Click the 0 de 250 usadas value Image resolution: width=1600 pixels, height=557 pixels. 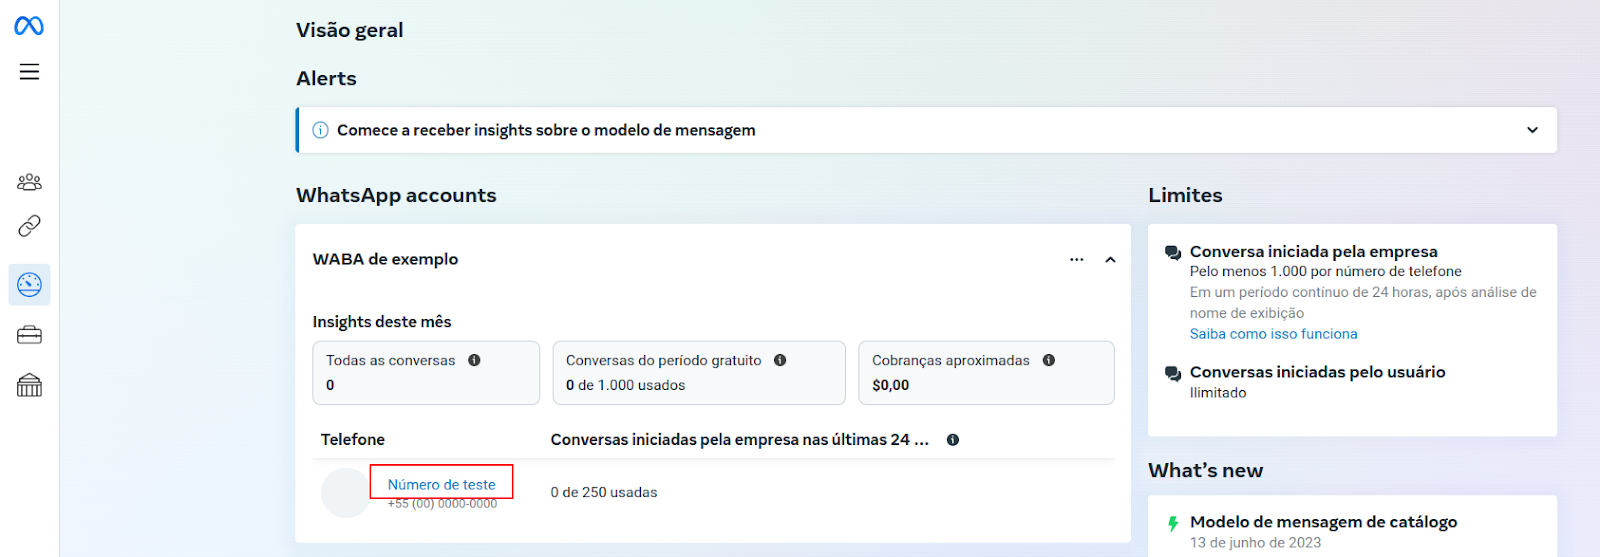[x=604, y=492]
